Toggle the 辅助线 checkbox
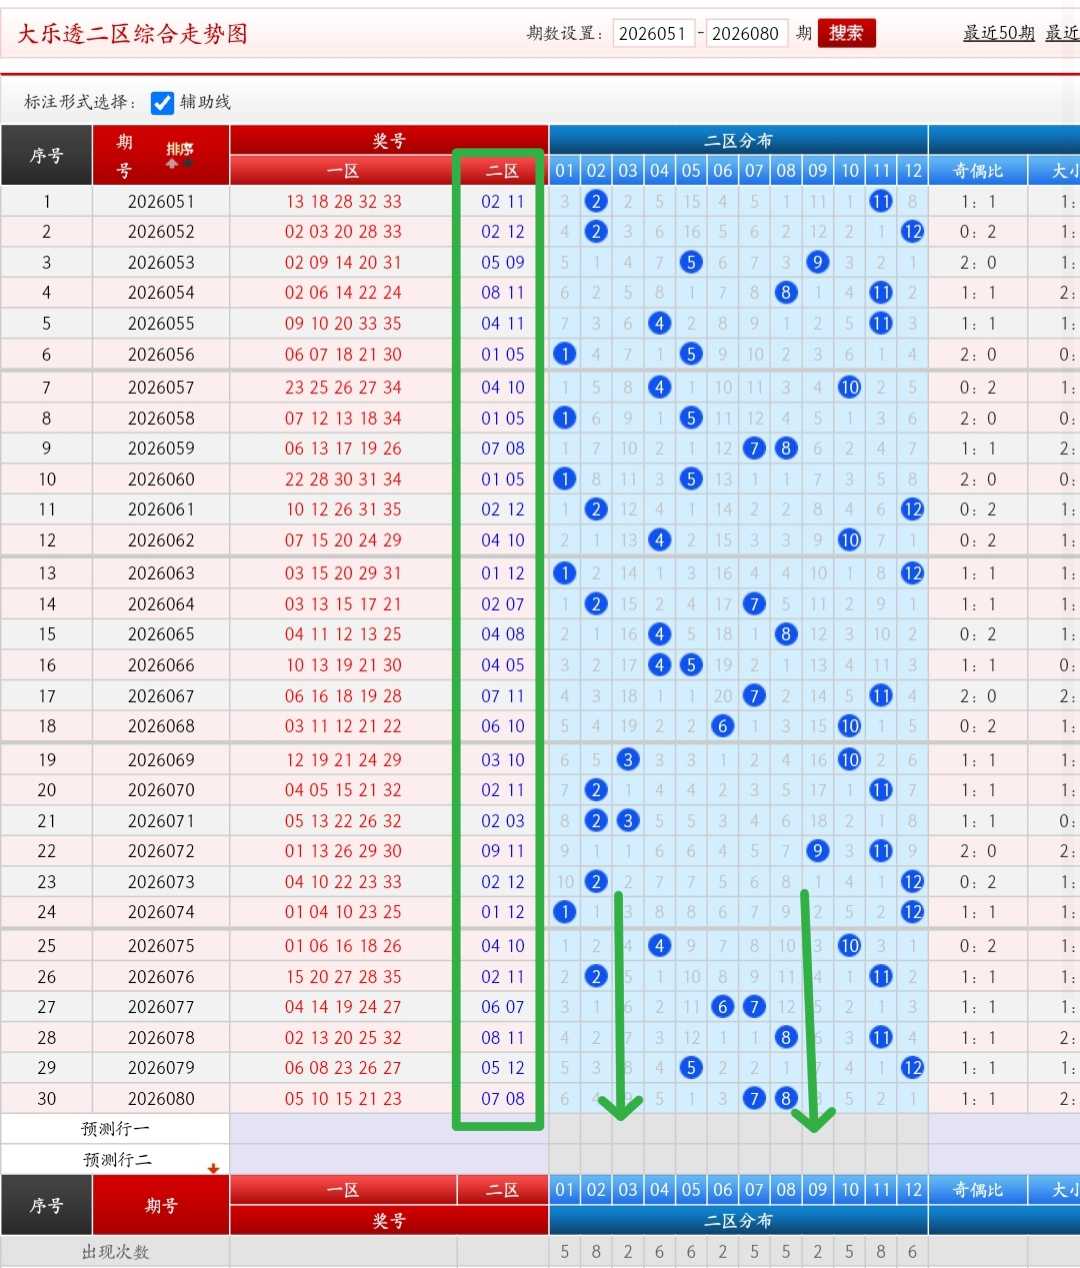The width and height of the screenshot is (1080, 1268). pyautogui.click(x=162, y=102)
